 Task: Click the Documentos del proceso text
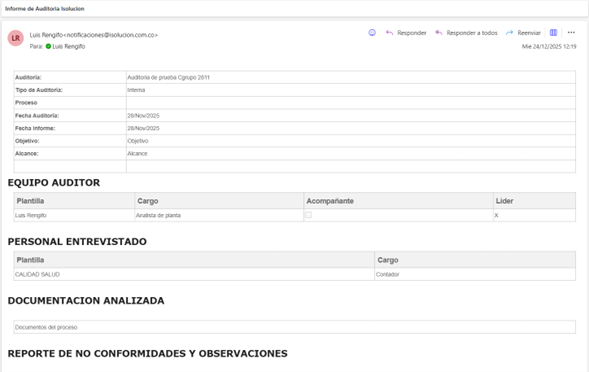(x=46, y=327)
